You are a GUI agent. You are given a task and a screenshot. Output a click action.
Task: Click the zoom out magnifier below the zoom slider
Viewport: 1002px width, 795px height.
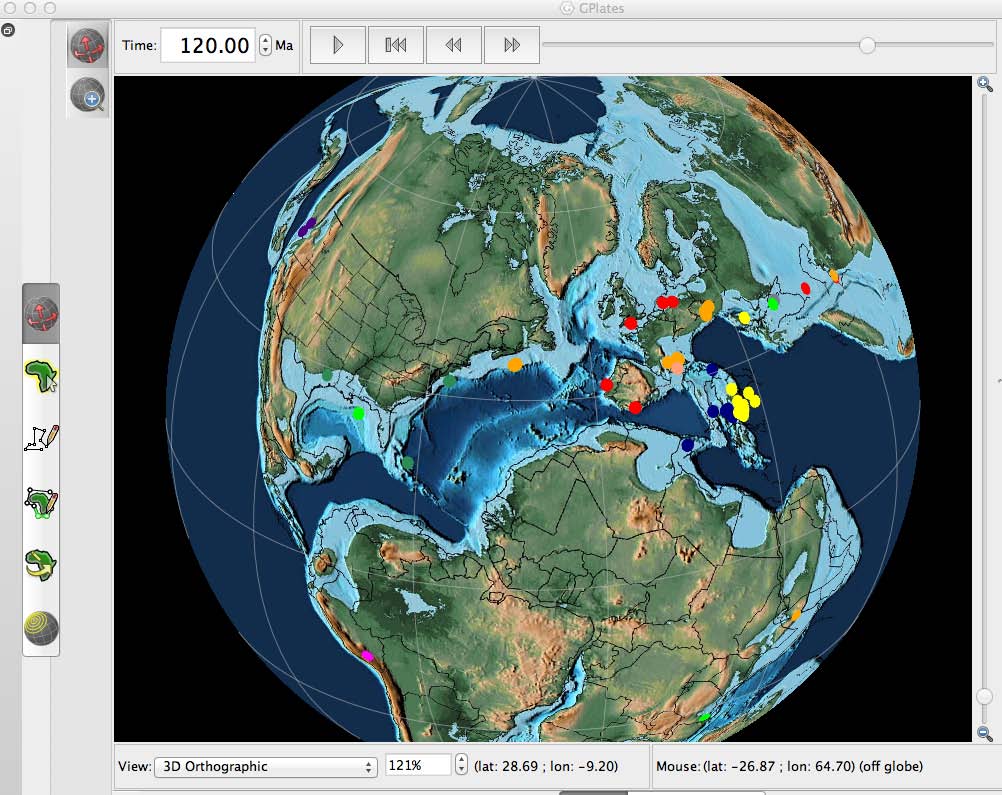(x=985, y=734)
